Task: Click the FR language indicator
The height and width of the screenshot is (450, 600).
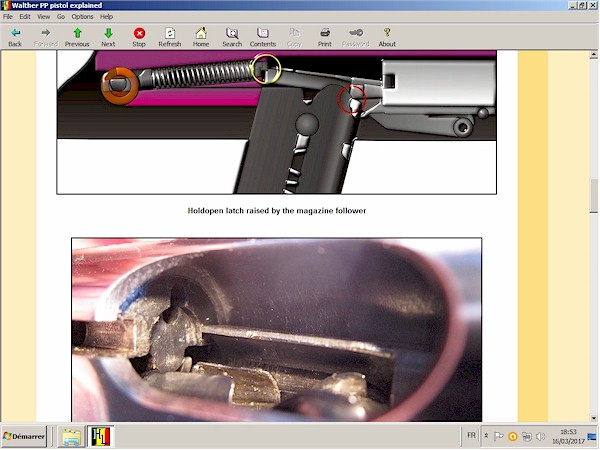Action: point(471,435)
